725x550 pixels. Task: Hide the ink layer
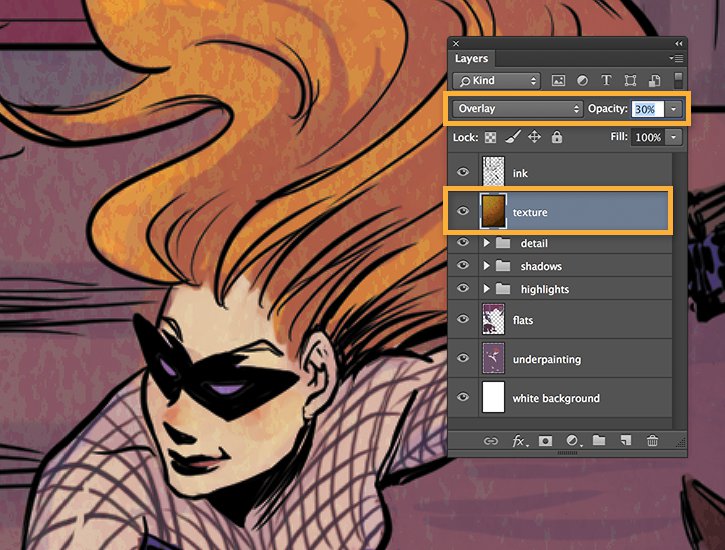pyautogui.click(x=463, y=173)
